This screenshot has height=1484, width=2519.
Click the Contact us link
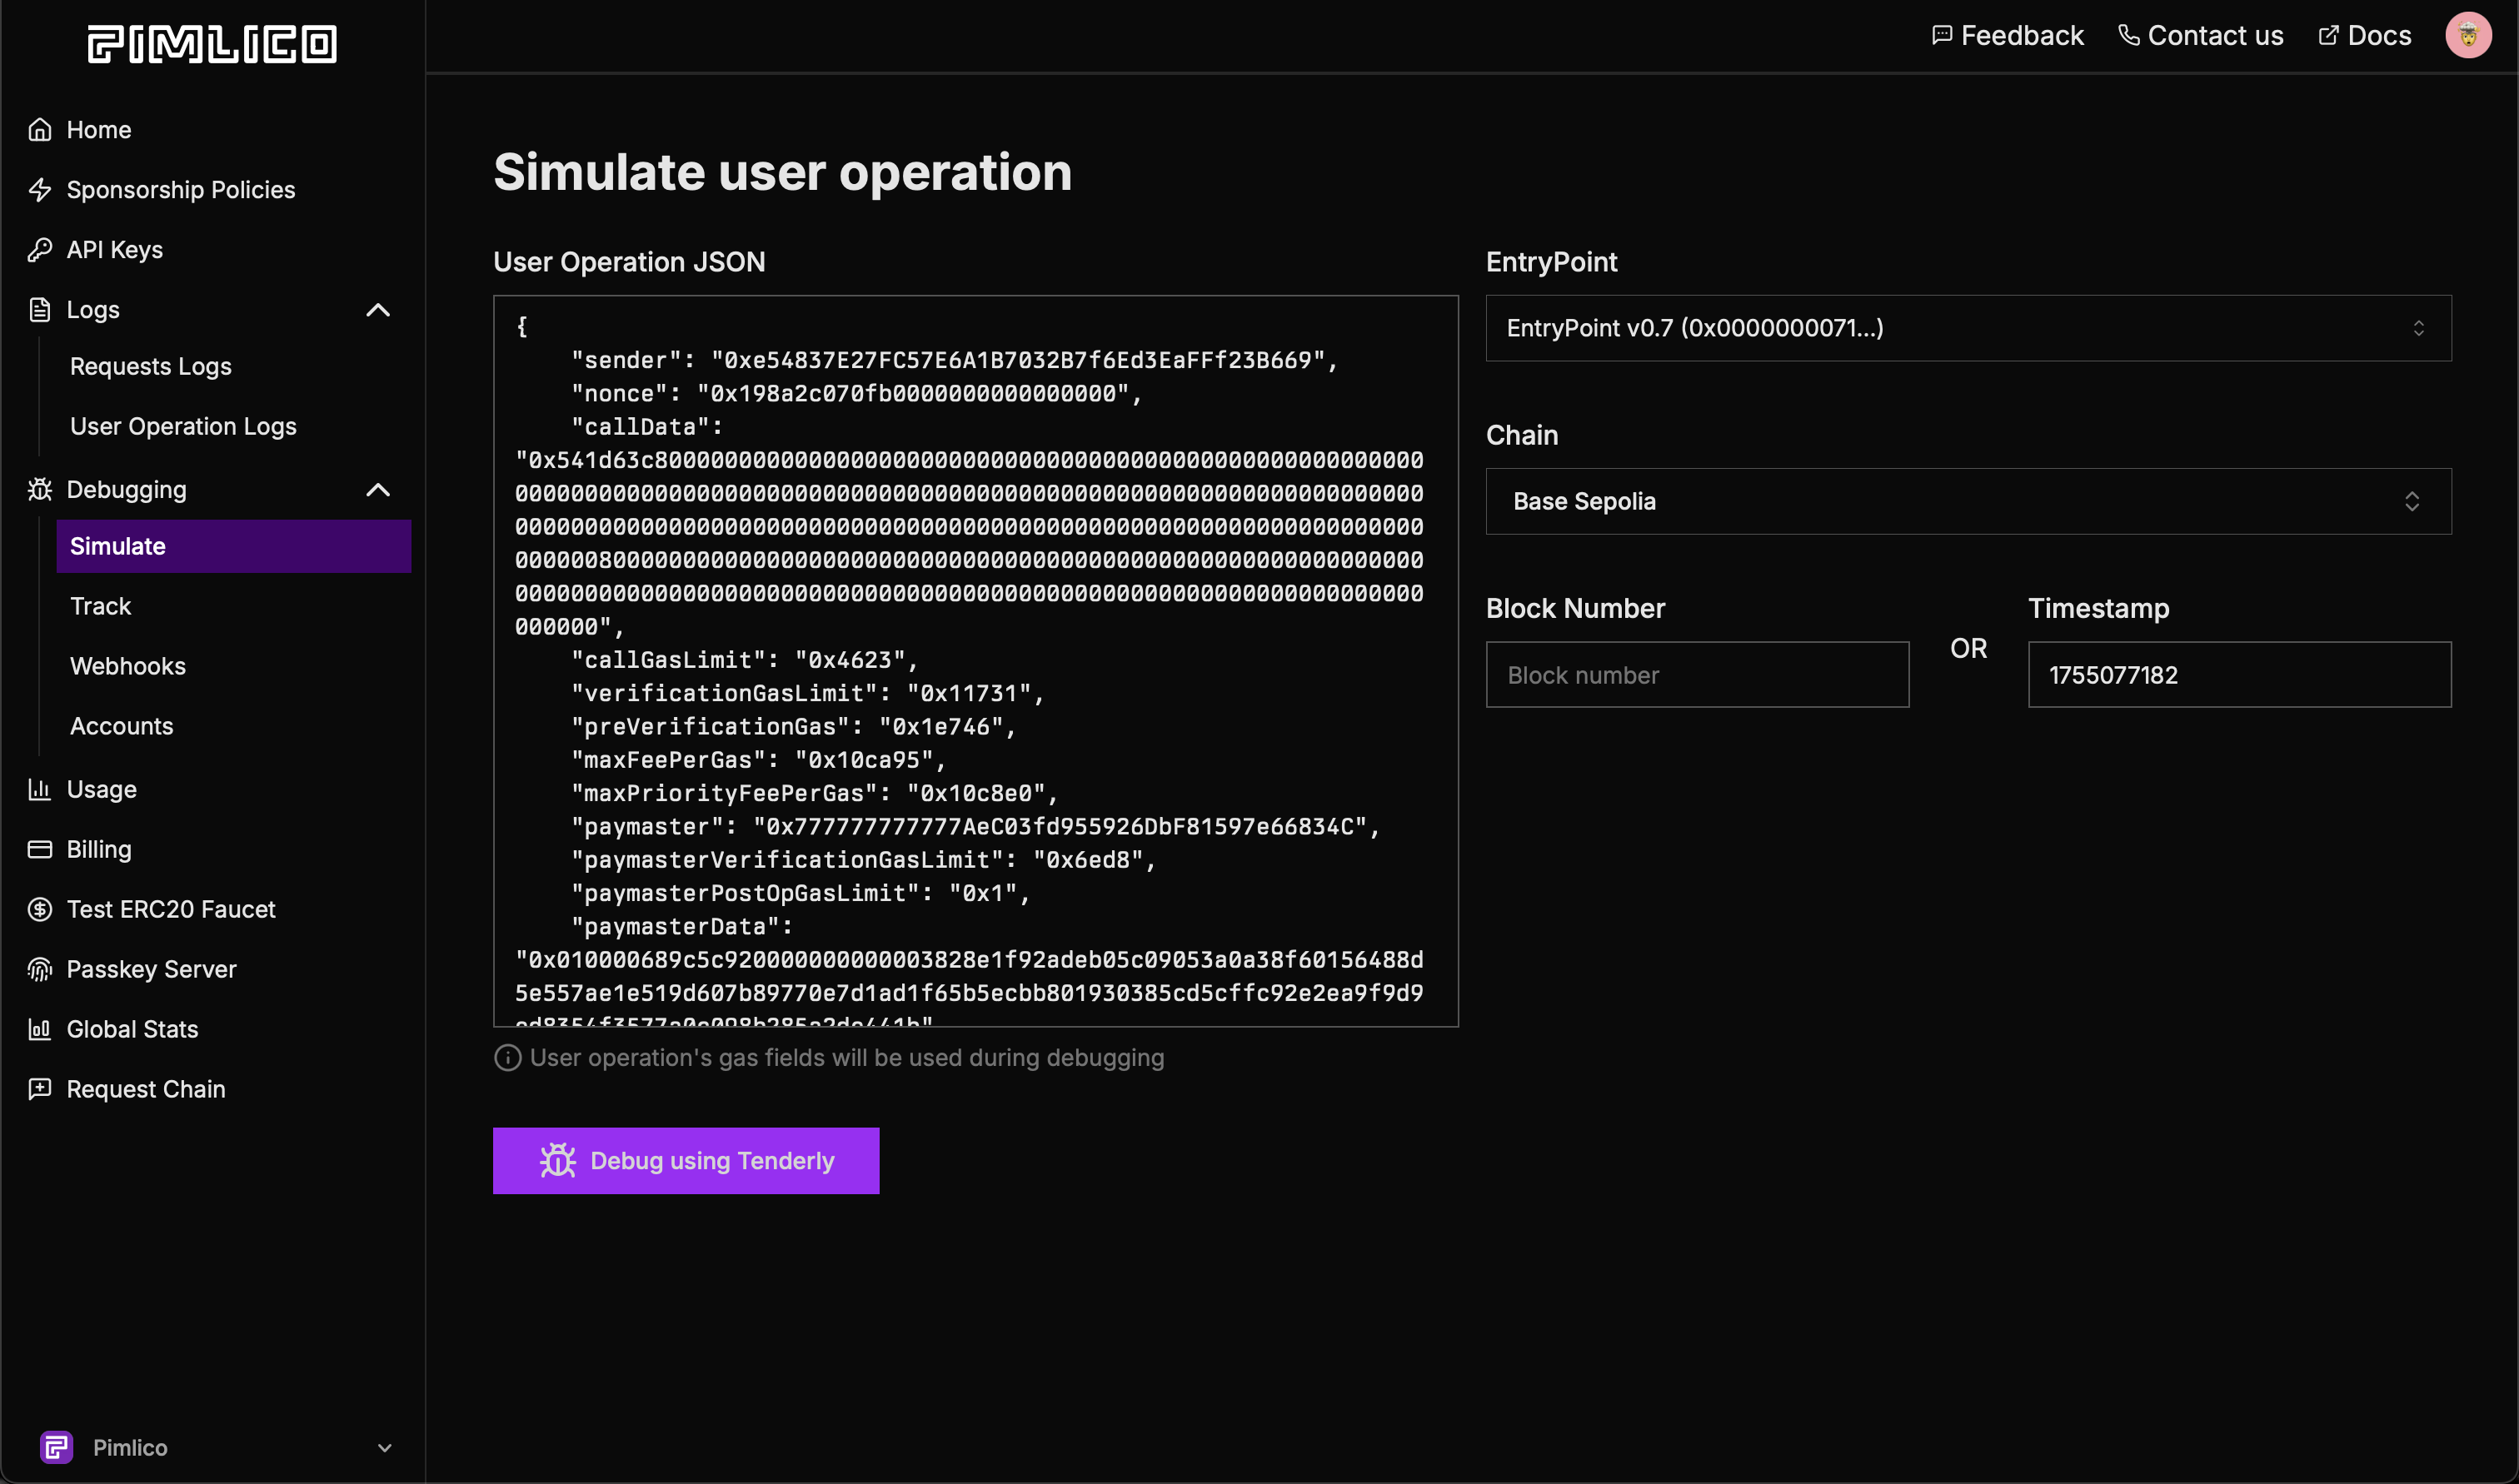click(x=2201, y=36)
